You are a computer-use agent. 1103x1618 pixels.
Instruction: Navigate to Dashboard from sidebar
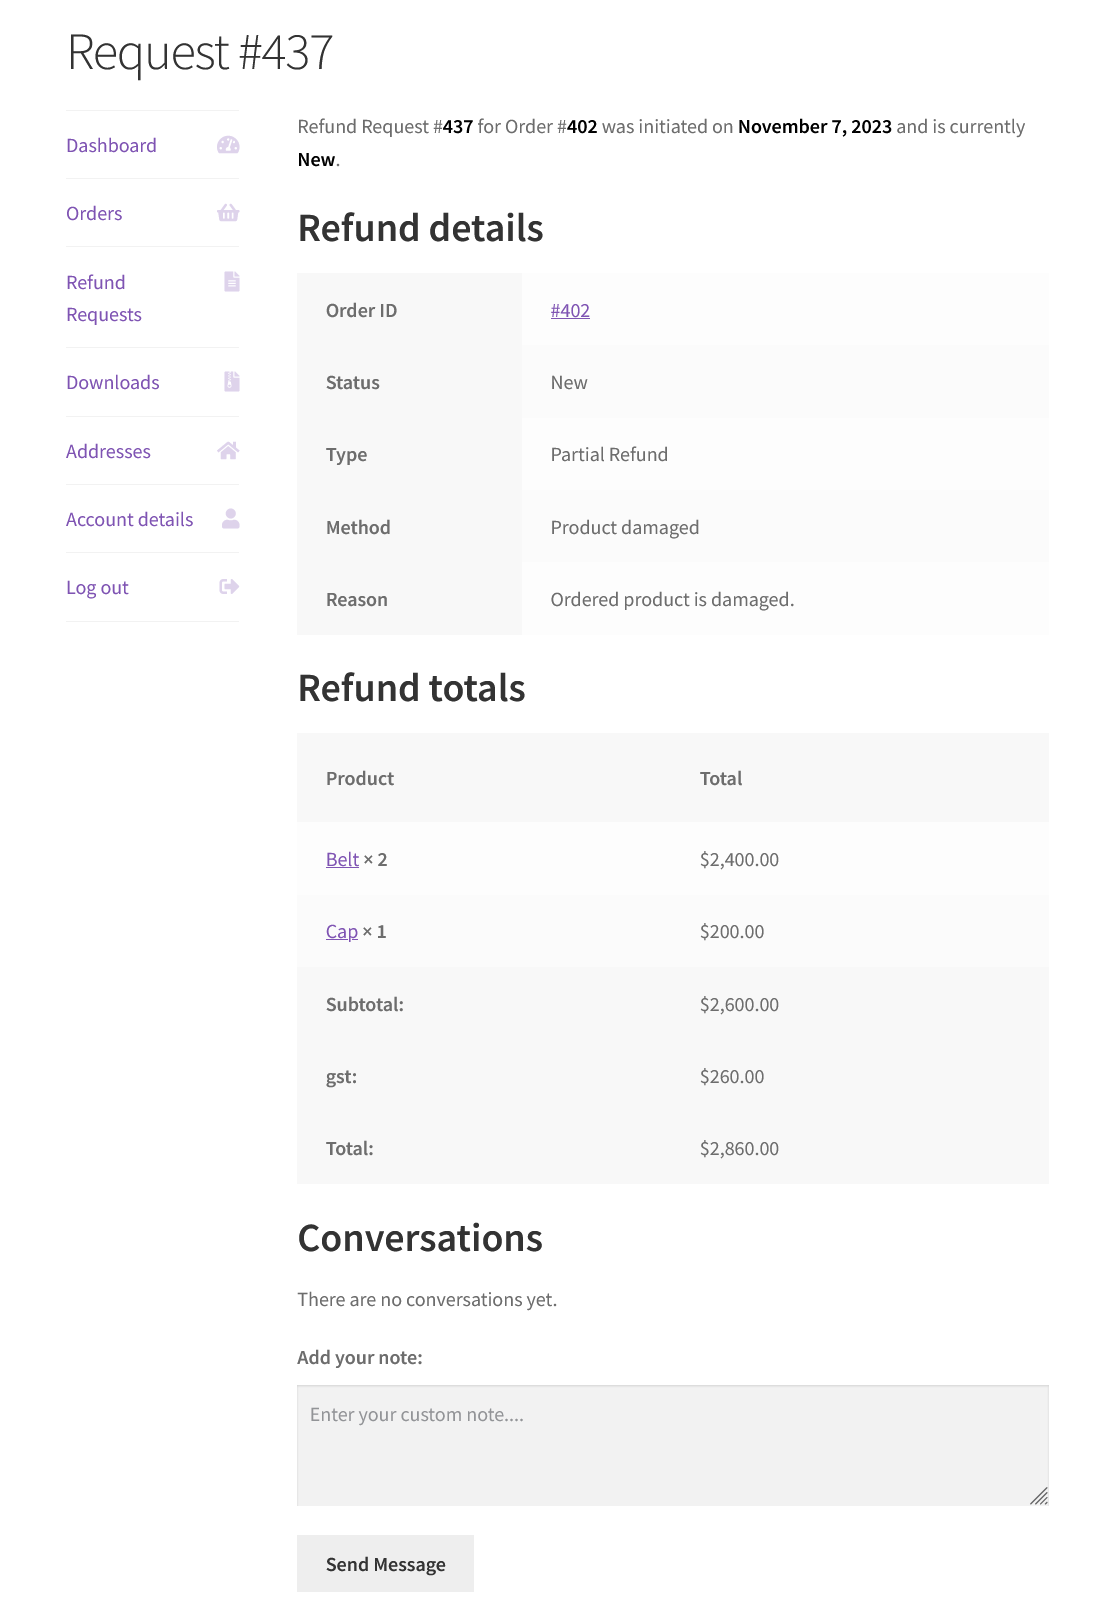point(111,145)
